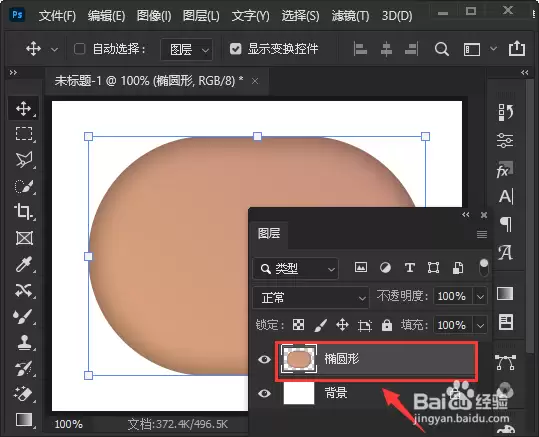Screen dimensions: 539x437
Task: Open the Styles fx panel icon
Action: 505,170
